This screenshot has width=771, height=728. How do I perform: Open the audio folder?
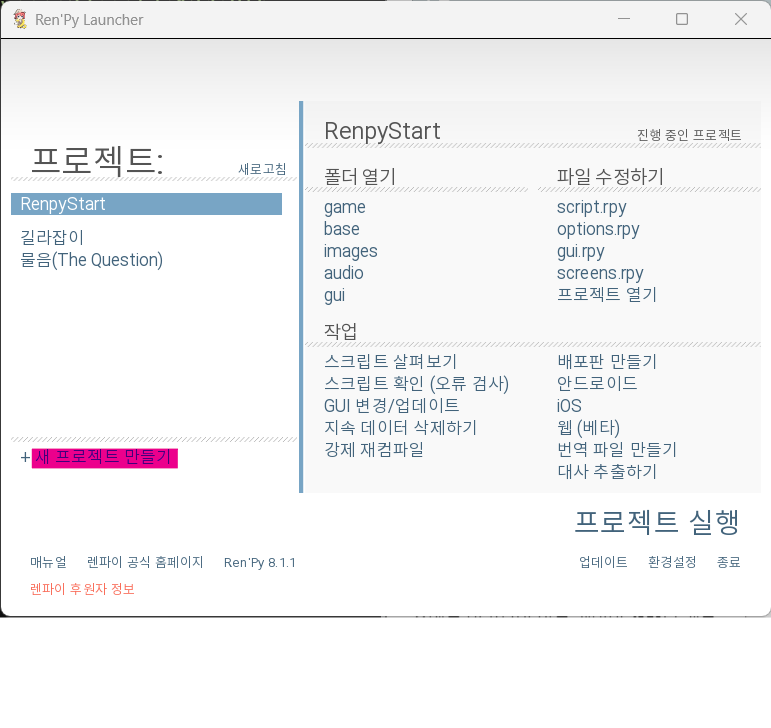(x=344, y=273)
